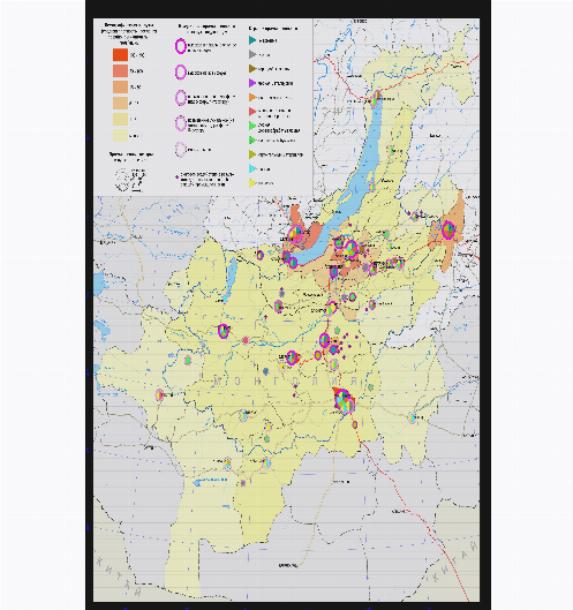Click the gray triangle legend symbol
Image resolution: width=573 pixels, height=610 pixels.
coord(252,54)
